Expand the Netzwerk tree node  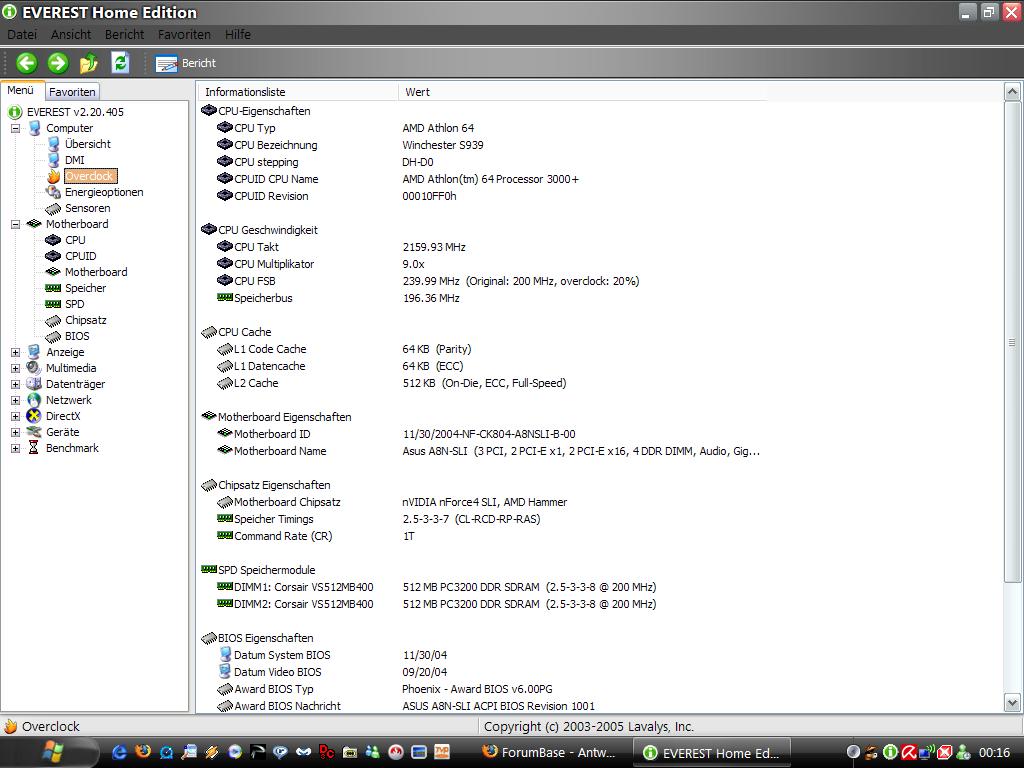15,400
